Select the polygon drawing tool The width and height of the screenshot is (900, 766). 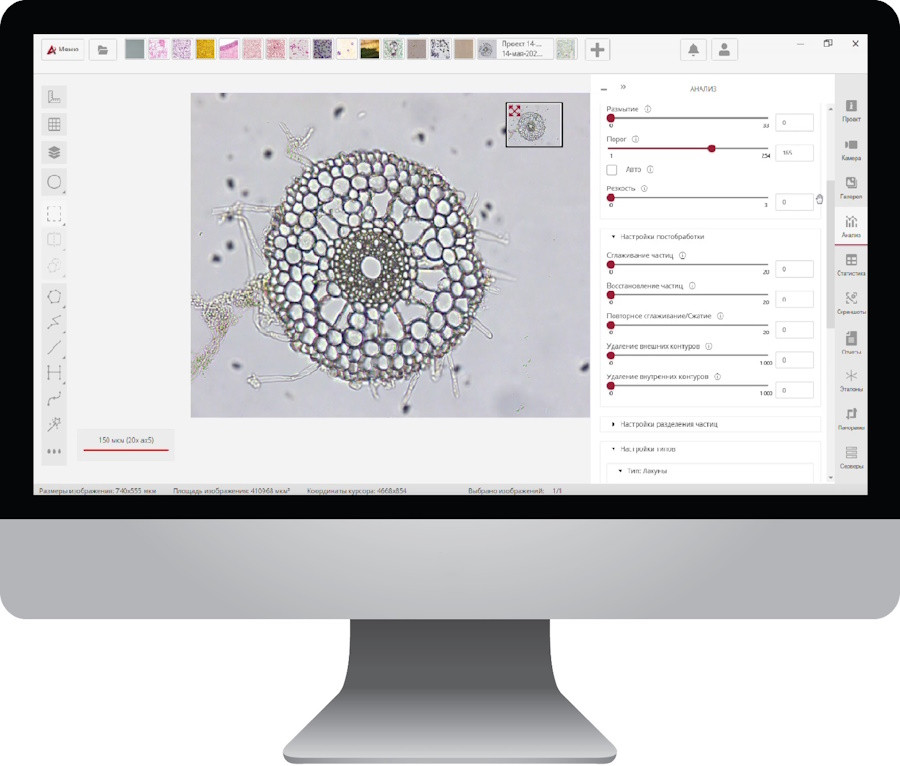click(54, 297)
